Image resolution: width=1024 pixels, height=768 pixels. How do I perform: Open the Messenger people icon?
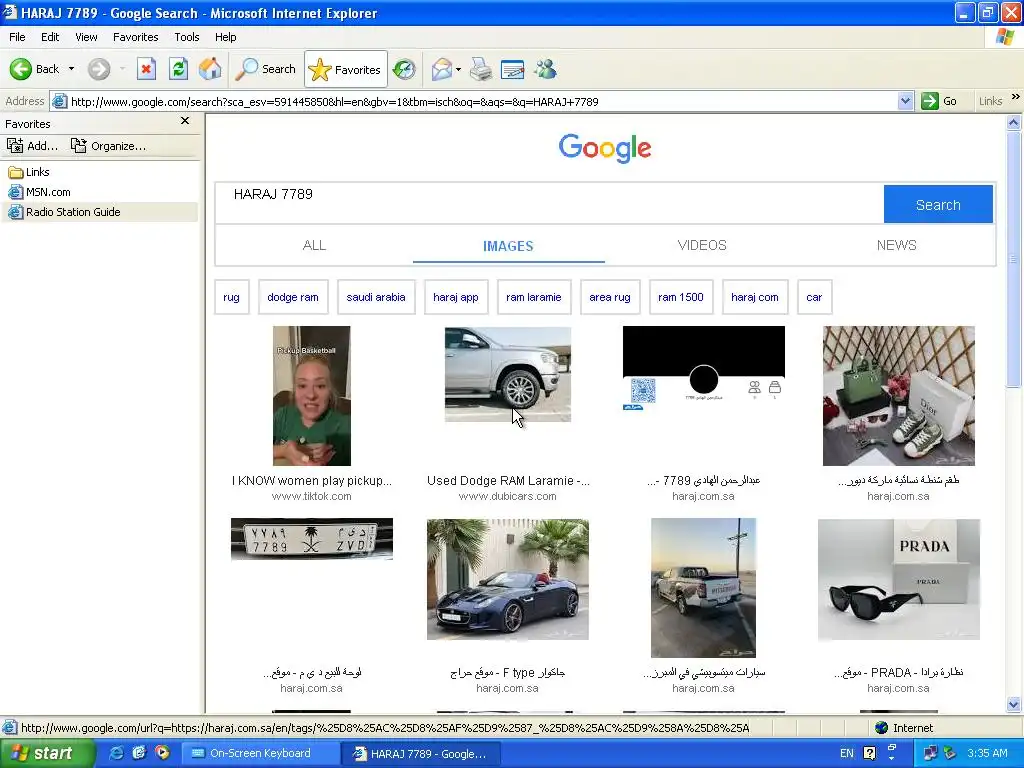tap(545, 69)
